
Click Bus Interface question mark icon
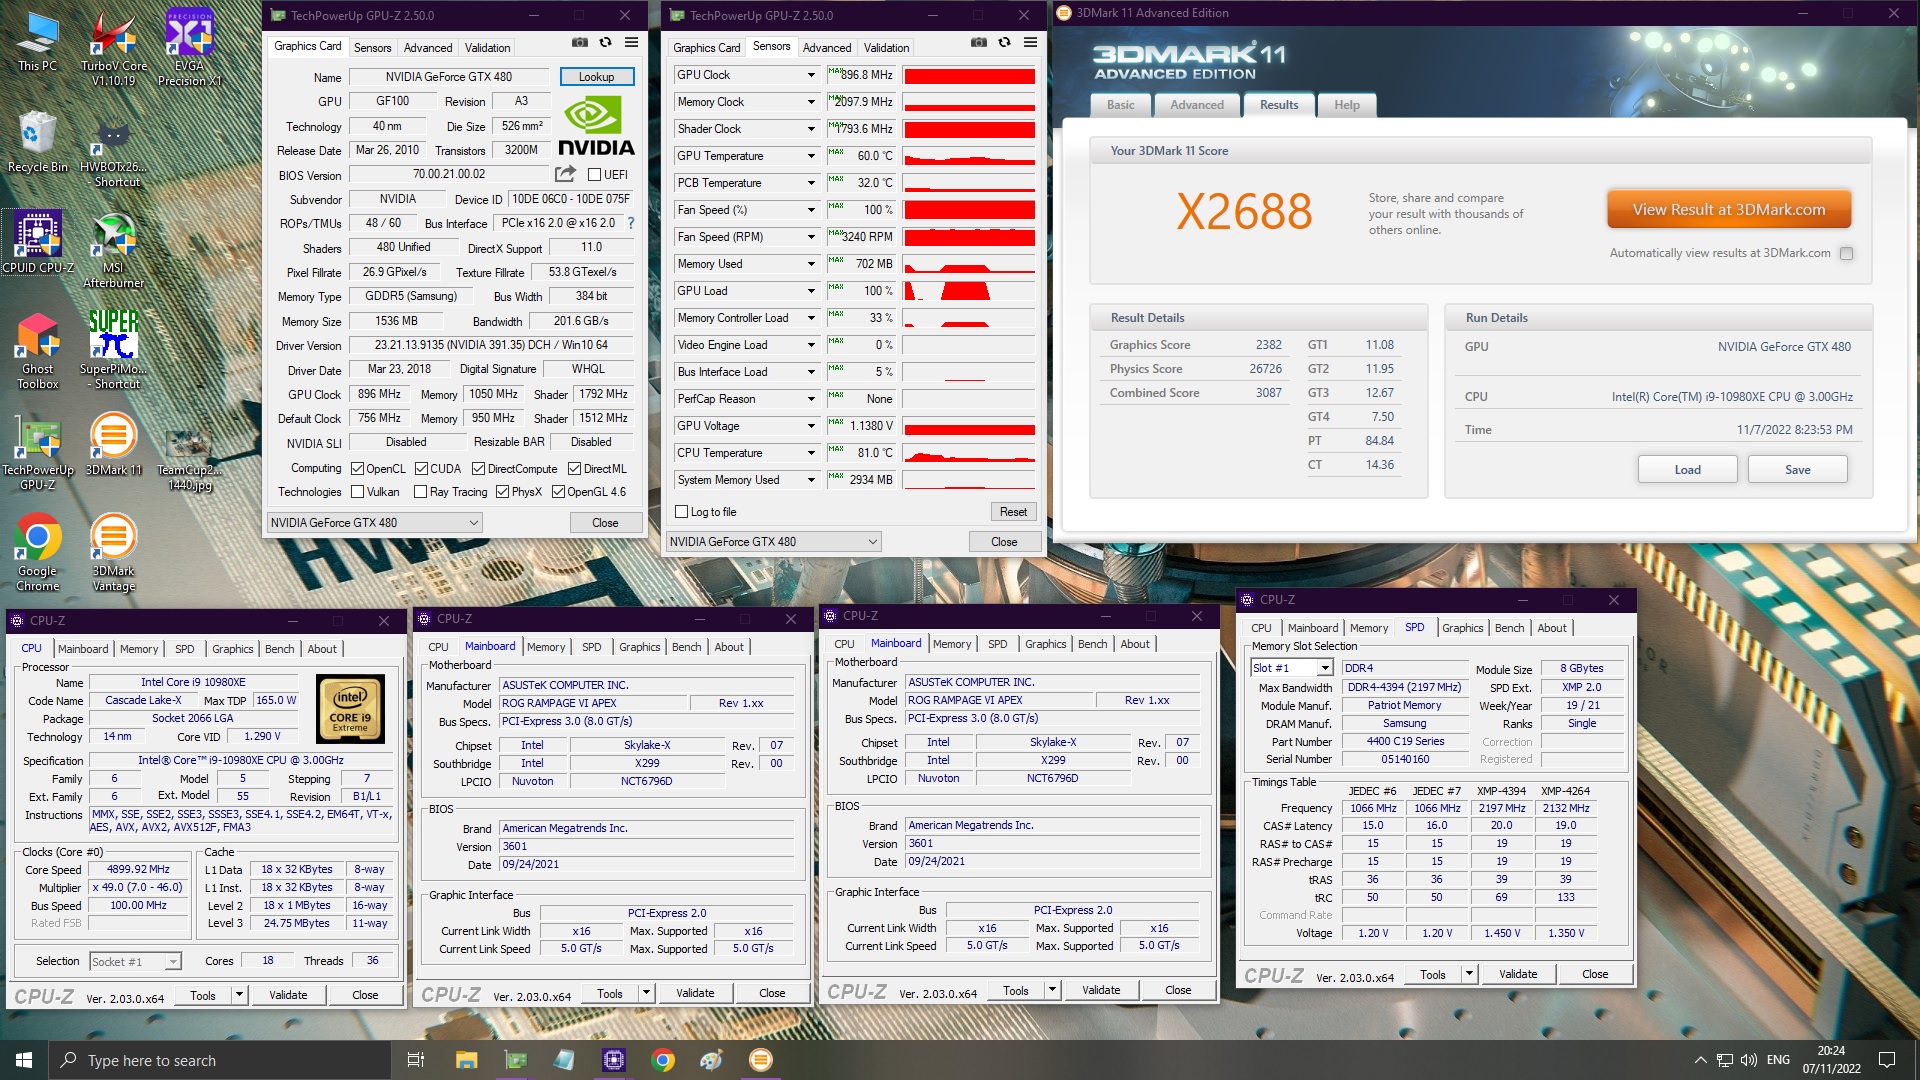pos(630,223)
